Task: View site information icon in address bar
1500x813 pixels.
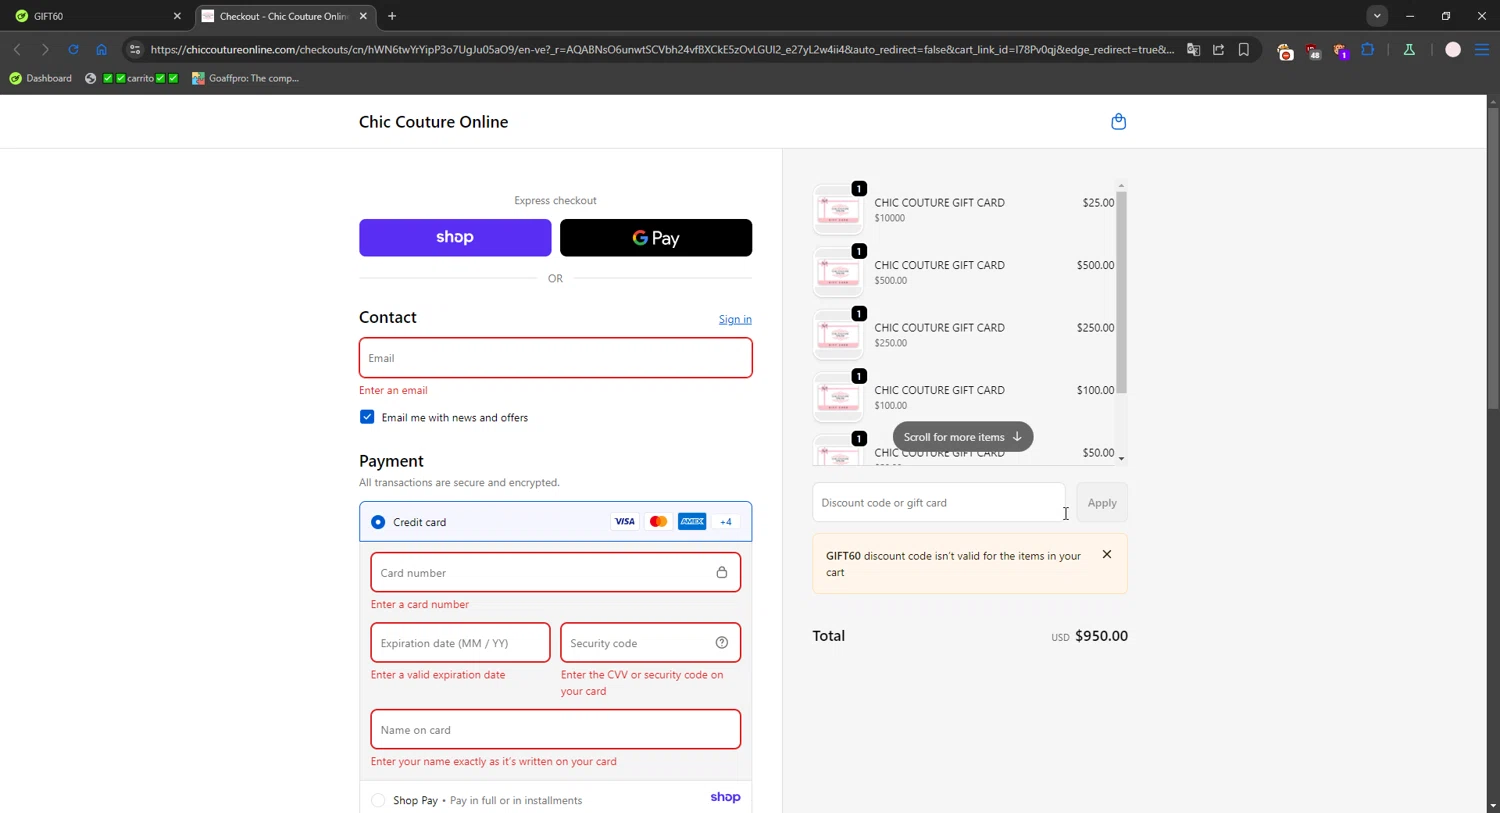Action: pyautogui.click(x=135, y=49)
